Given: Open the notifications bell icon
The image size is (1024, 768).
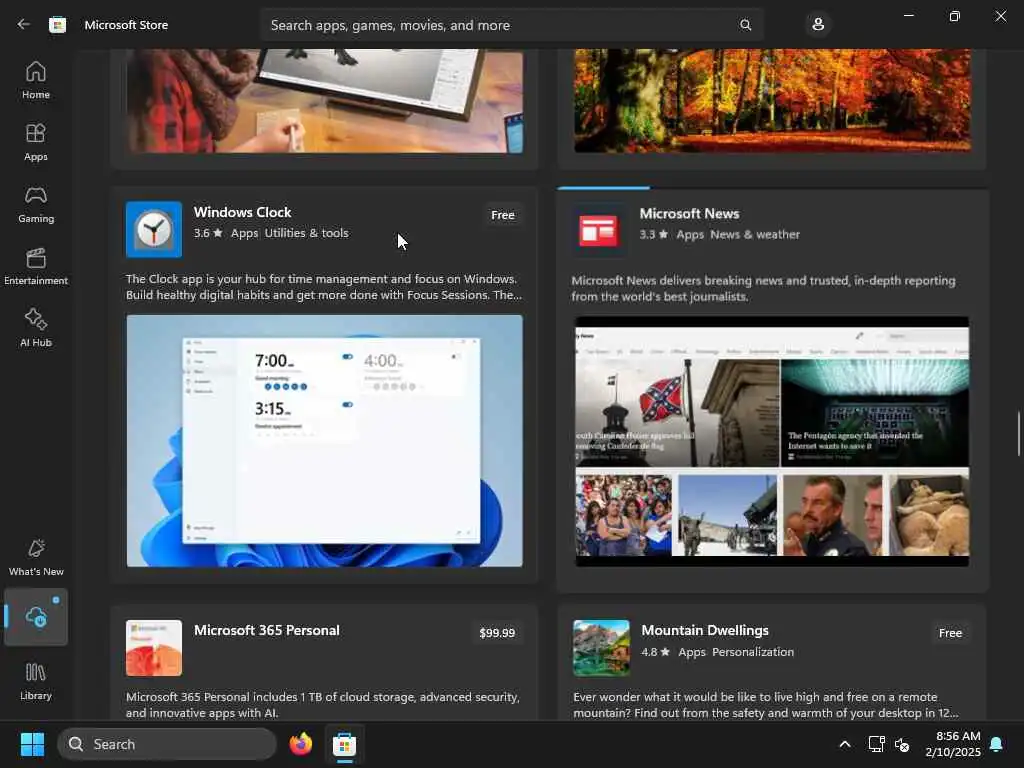Looking at the screenshot, I should point(997,744).
